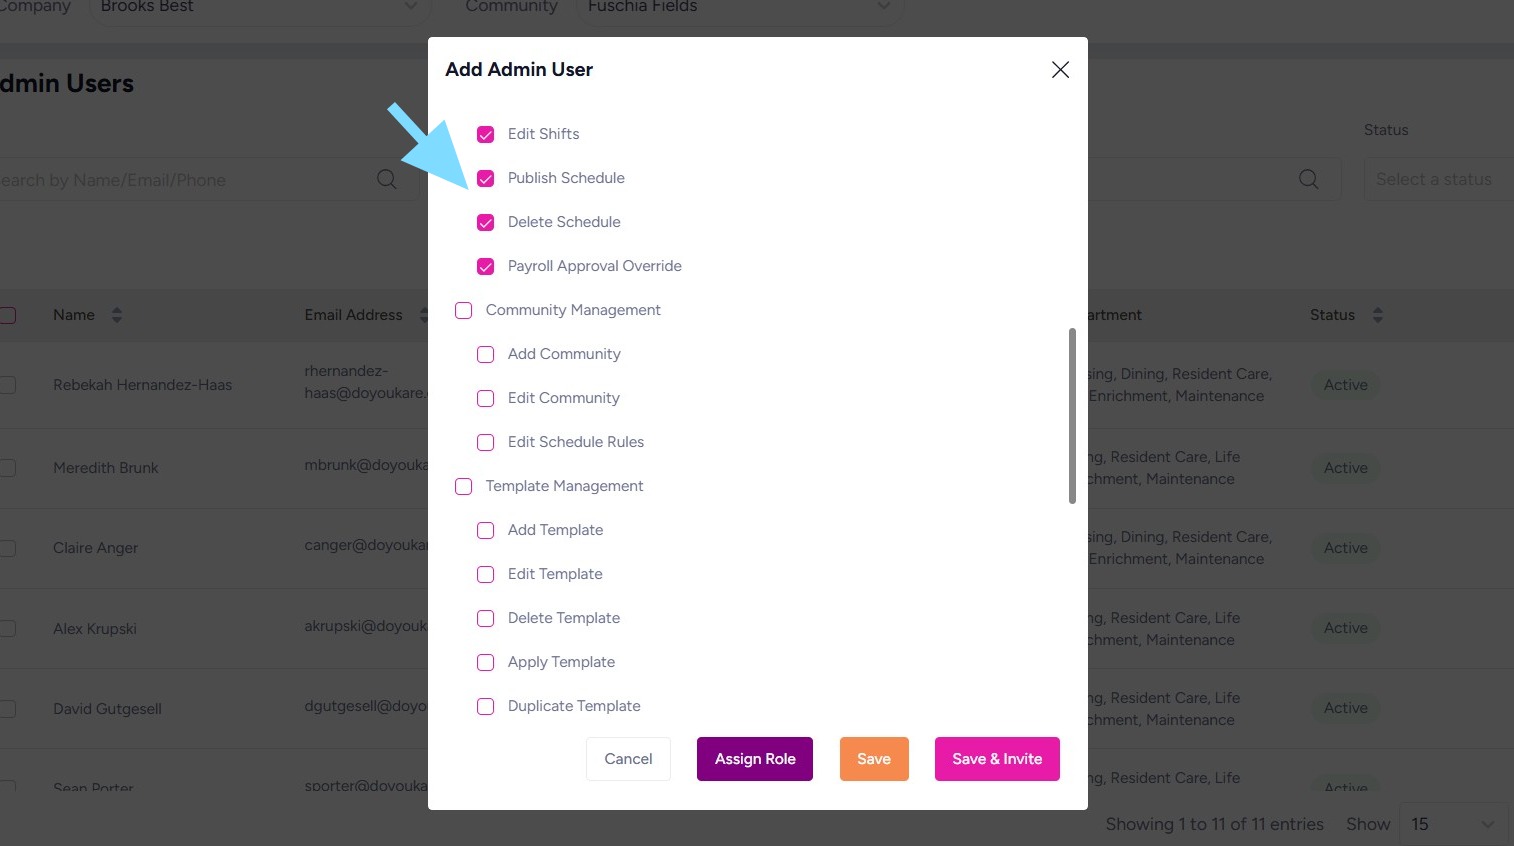Close the Add Admin User dialog
The width and height of the screenshot is (1514, 846).
click(1060, 69)
